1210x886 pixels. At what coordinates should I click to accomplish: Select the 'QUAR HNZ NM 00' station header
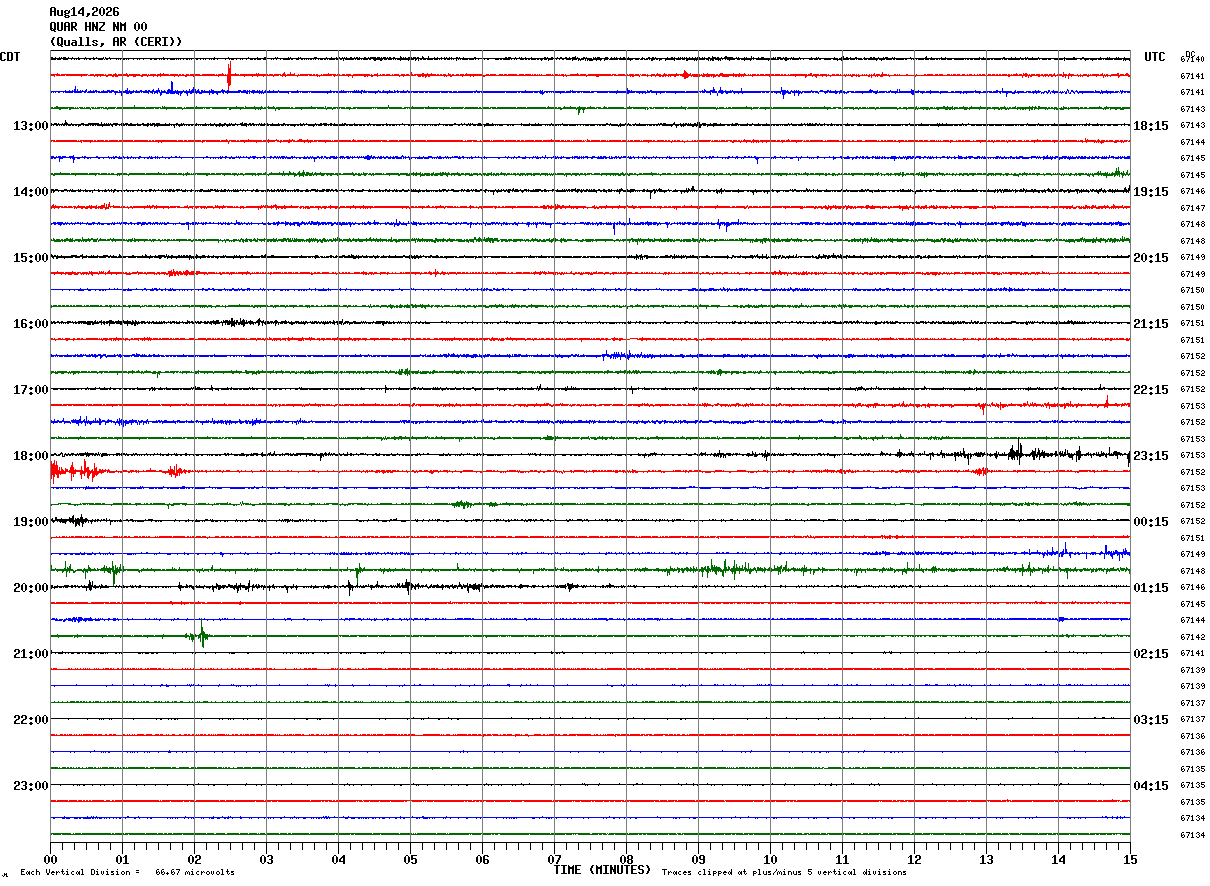click(x=98, y=27)
